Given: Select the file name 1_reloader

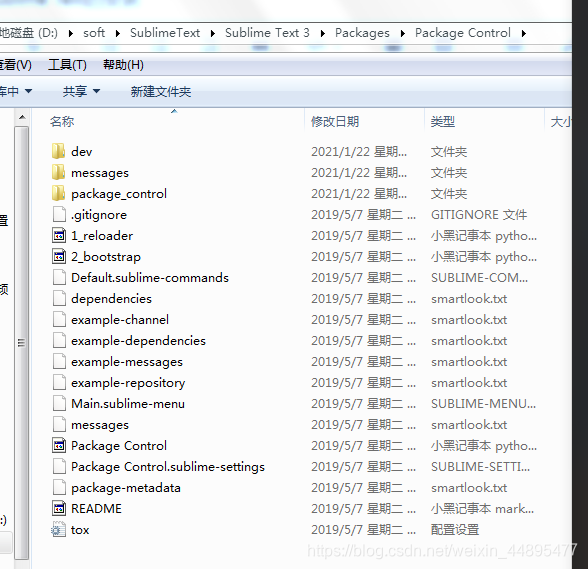Looking at the screenshot, I should (102, 236).
